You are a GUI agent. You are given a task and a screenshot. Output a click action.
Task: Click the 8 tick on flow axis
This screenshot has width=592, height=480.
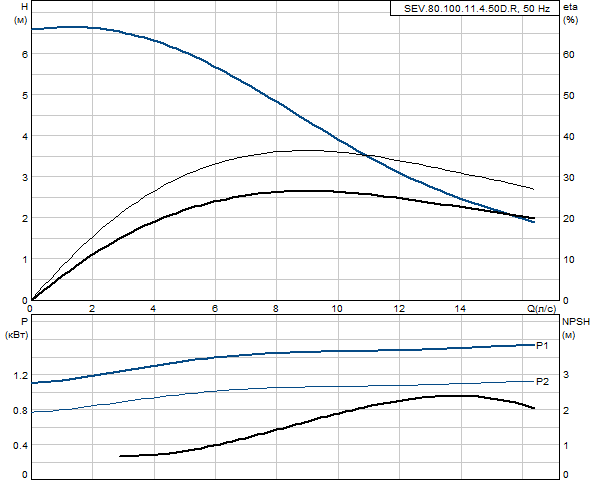click(276, 309)
